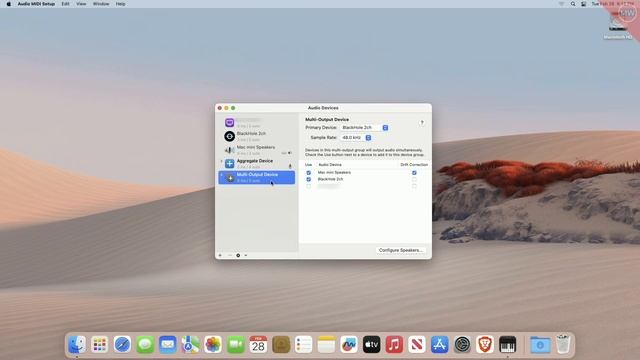The image size is (640, 360).
Task: Select the Mac mini Speakers device in sidebar
Action: [x=256, y=150]
